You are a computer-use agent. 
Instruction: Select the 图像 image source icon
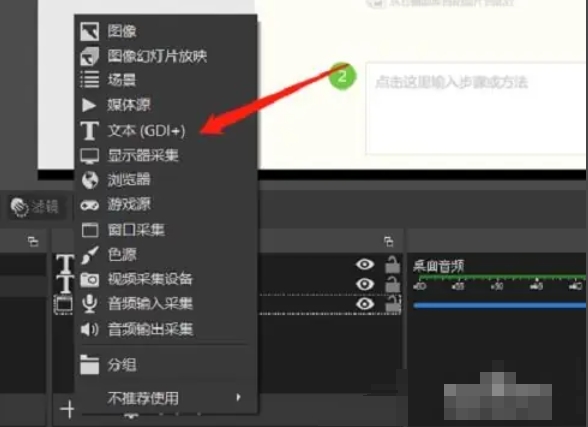pyautogui.click(x=90, y=31)
